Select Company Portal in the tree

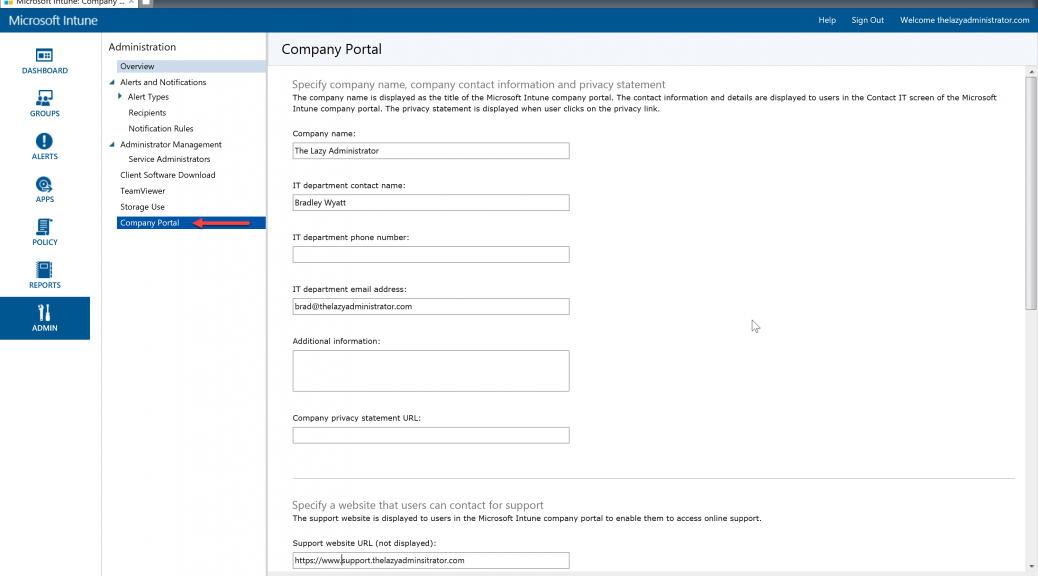pos(191,222)
